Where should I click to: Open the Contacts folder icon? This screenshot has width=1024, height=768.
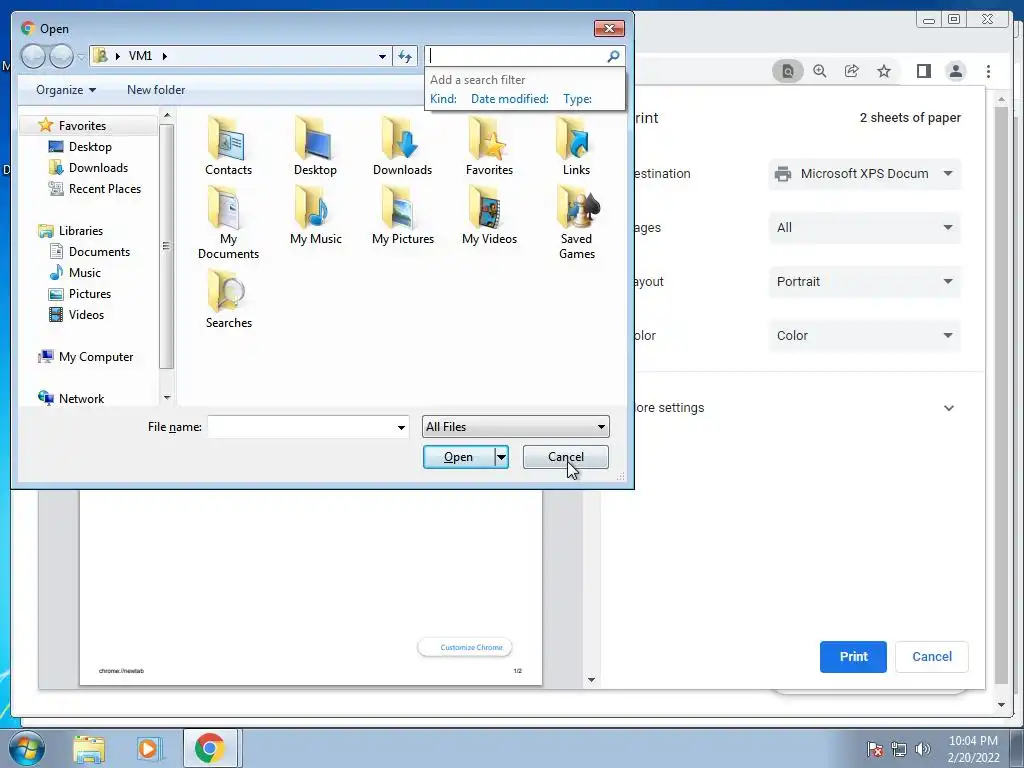(x=227, y=138)
